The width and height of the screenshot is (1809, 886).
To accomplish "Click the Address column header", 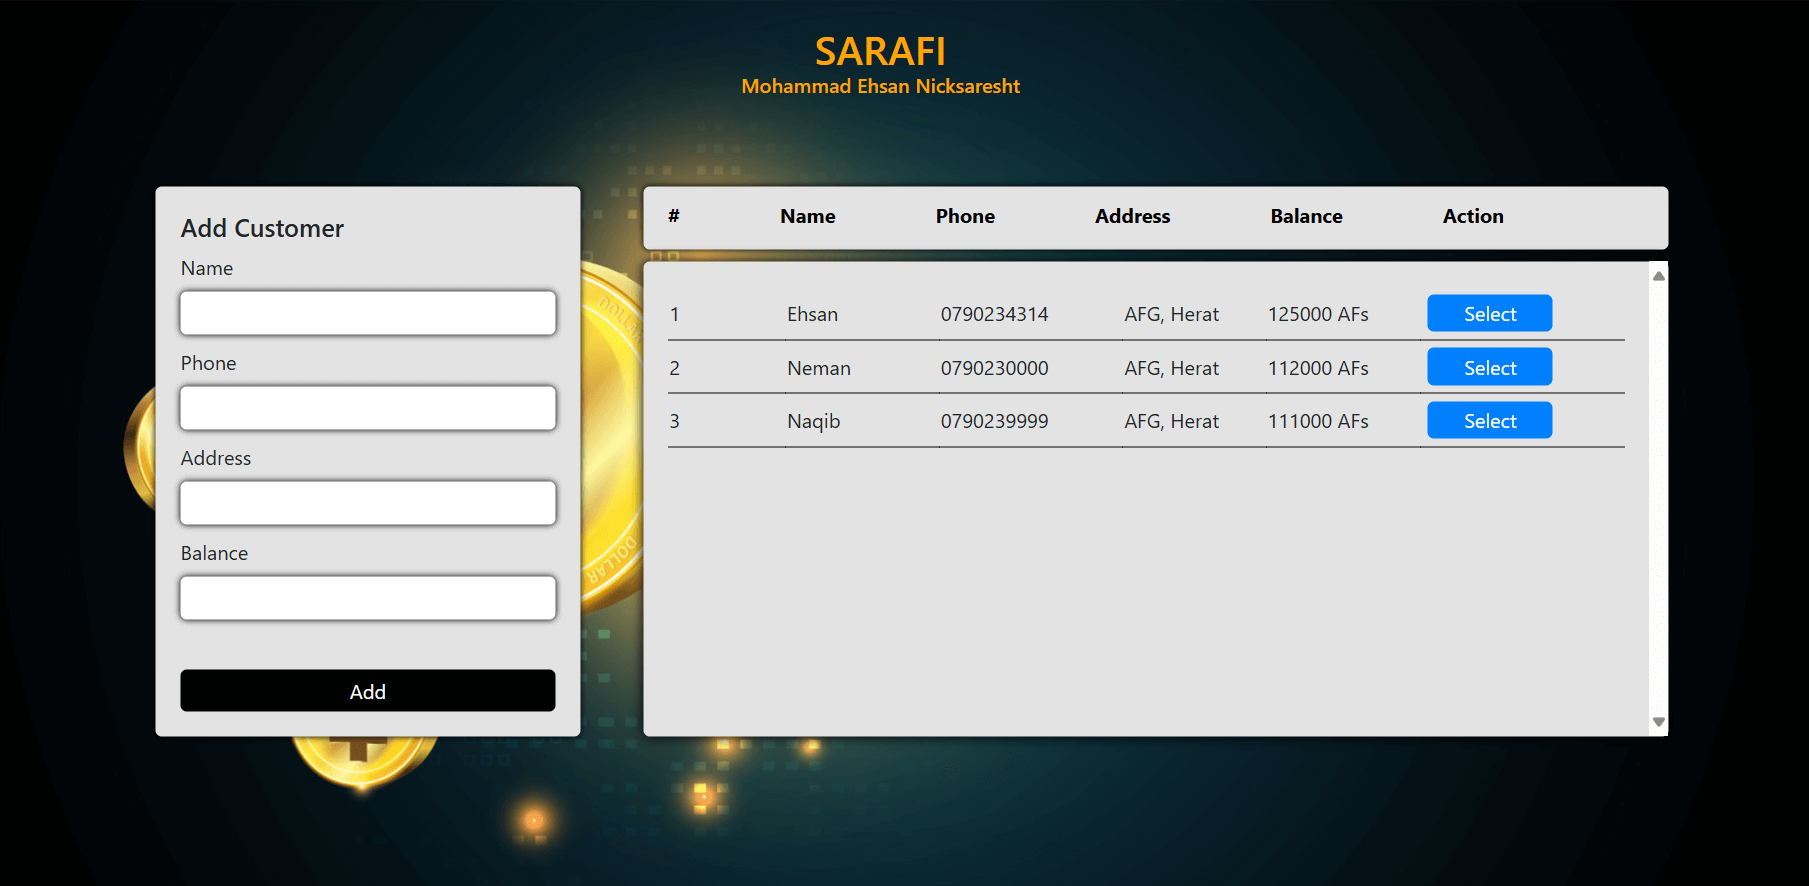I will click(1132, 217).
